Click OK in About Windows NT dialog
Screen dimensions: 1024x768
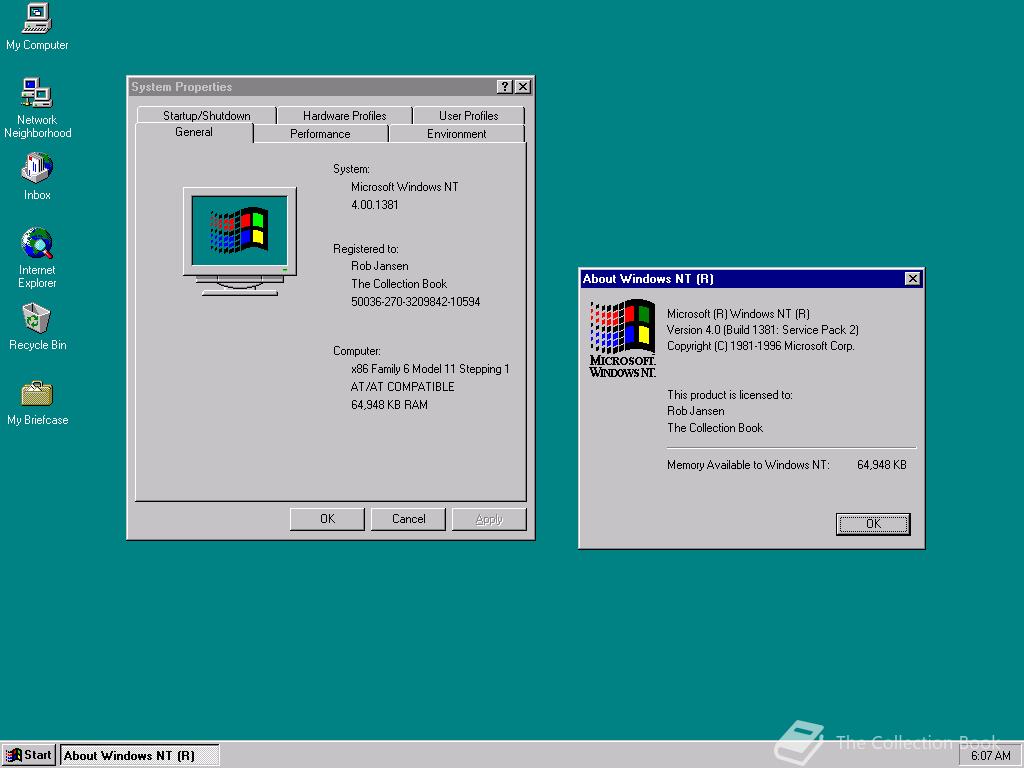pyautogui.click(x=873, y=524)
